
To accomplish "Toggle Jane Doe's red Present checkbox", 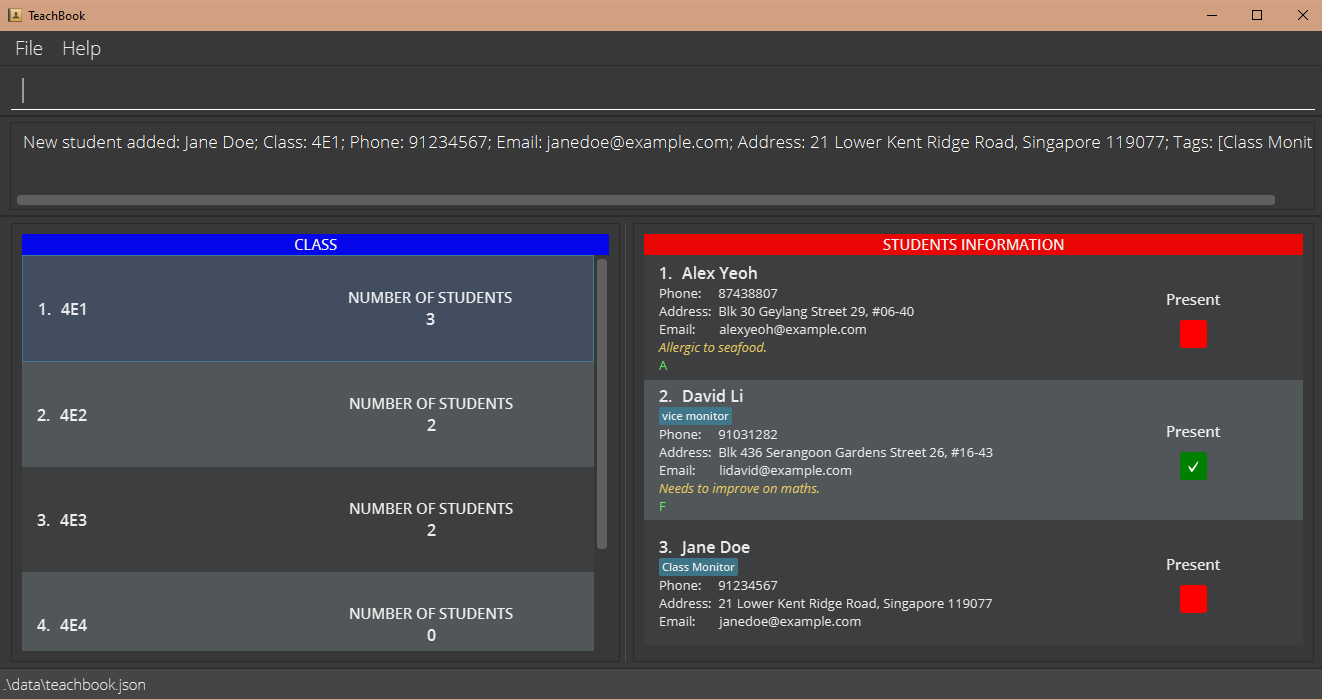I will (1193, 599).
